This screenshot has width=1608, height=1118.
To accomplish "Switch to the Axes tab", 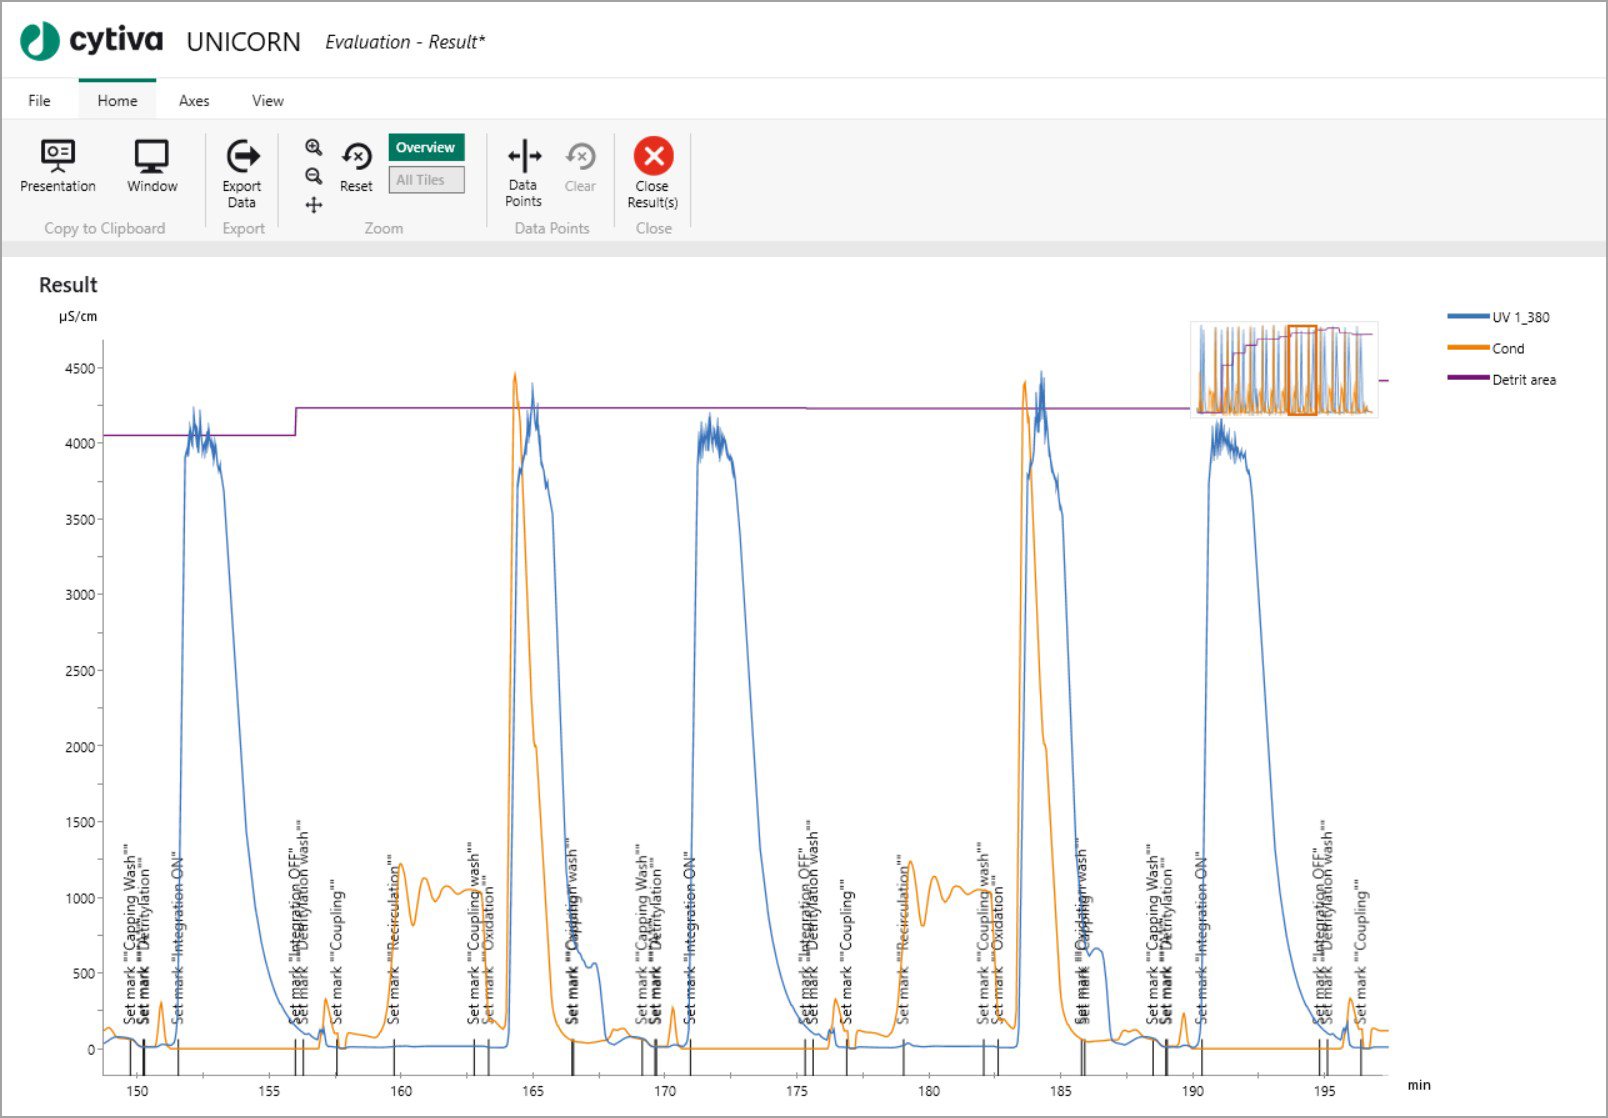I will [x=194, y=101].
